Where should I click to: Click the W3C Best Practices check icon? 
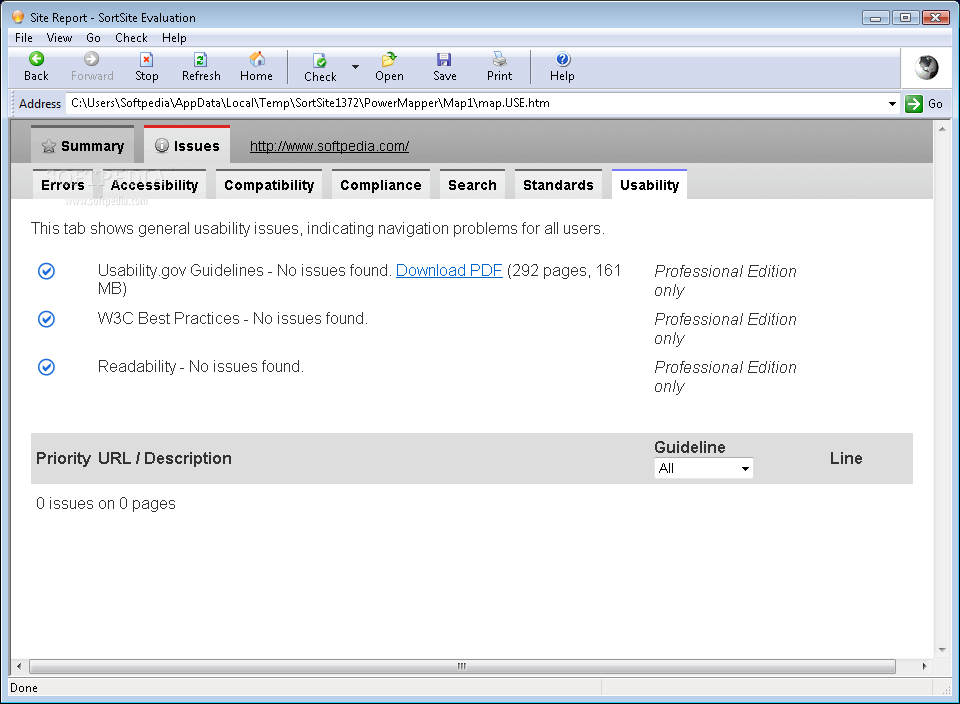[47, 319]
